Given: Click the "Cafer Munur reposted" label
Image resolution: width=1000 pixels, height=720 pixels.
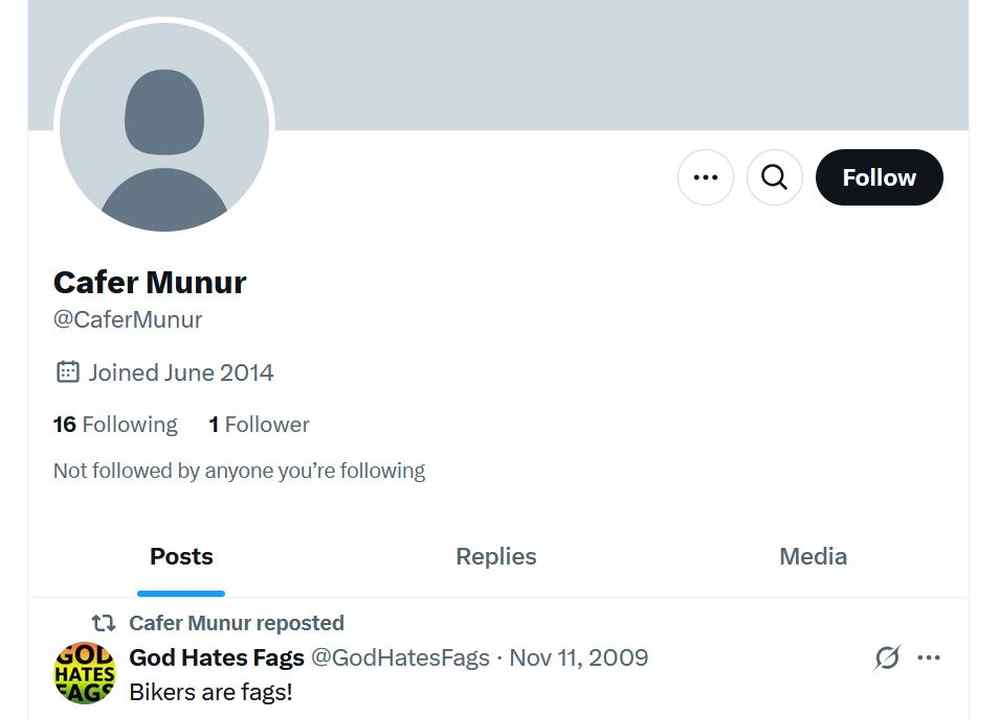Looking at the screenshot, I should tap(236, 623).
